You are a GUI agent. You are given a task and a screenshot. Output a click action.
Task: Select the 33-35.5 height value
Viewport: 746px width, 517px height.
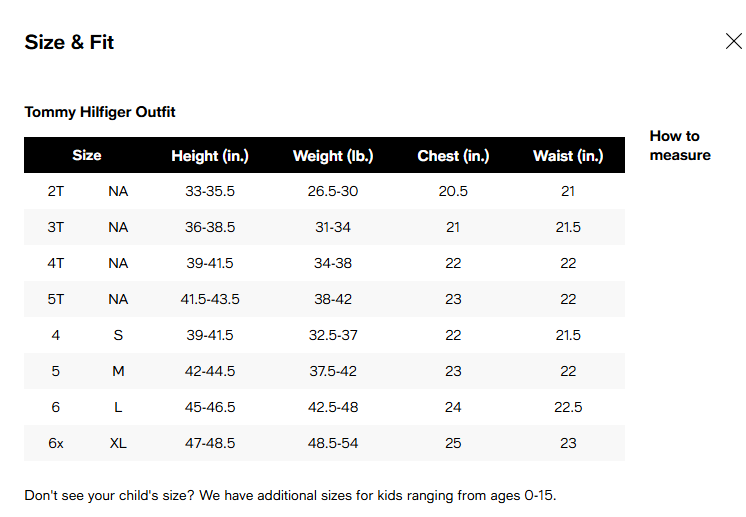pos(210,191)
